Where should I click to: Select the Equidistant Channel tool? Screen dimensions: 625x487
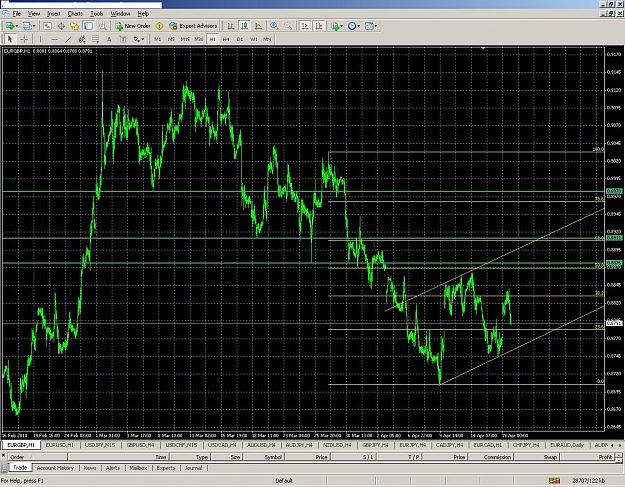82,39
